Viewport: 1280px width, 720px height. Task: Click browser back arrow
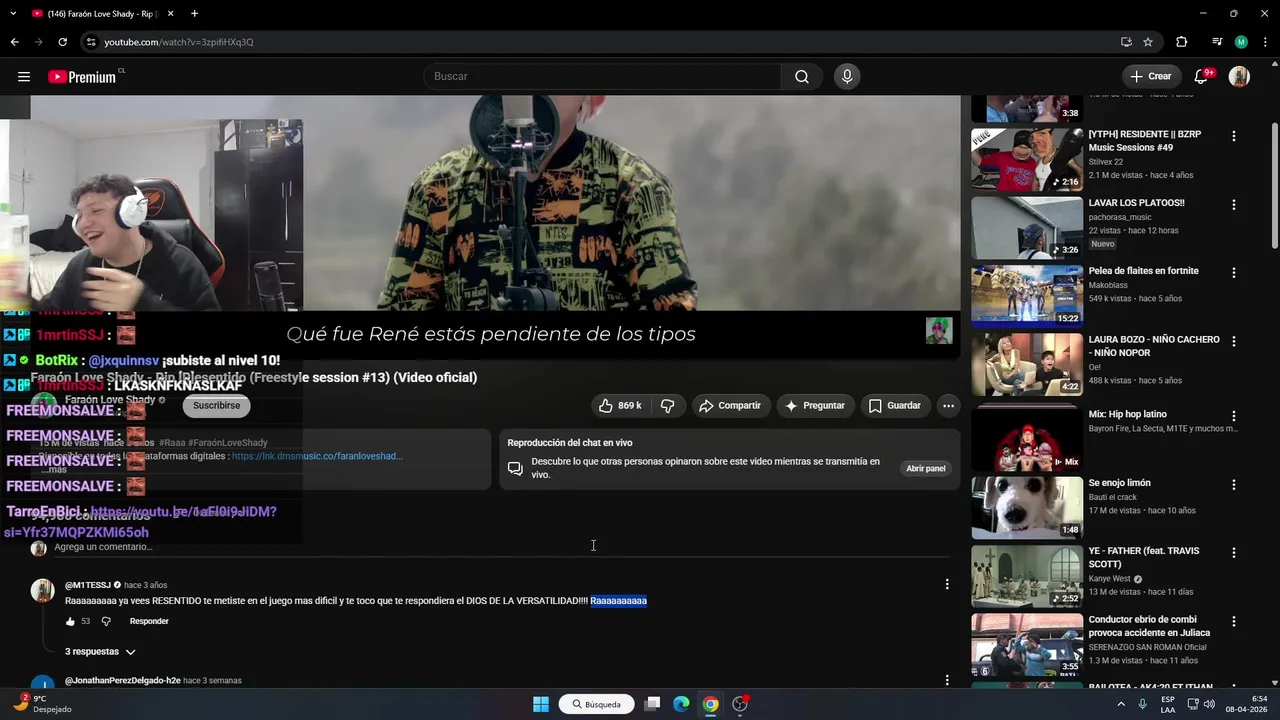coord(14,42)
